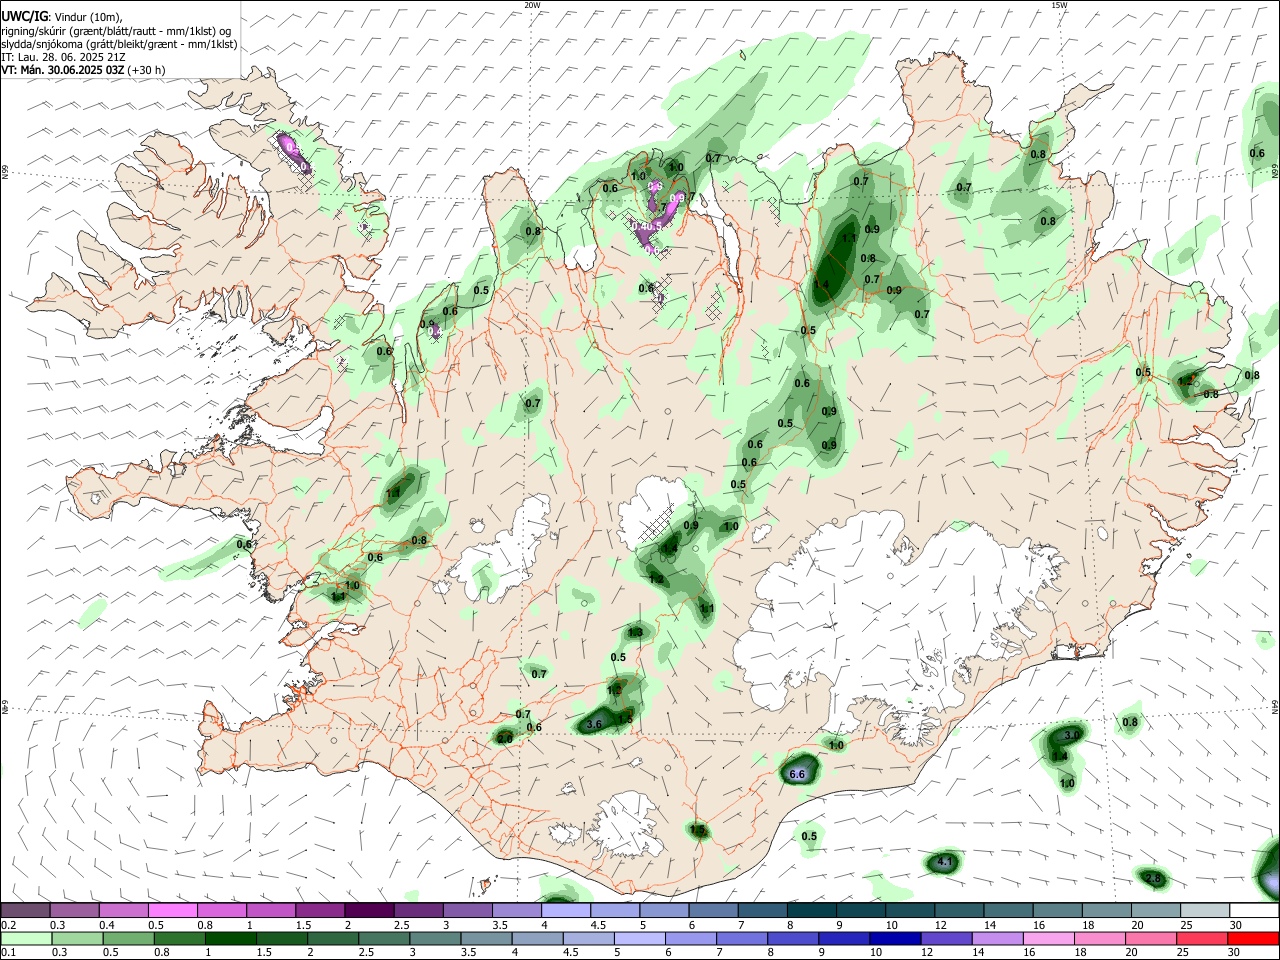Click the 3.6 precipitation value on the map

pos(594,723)
